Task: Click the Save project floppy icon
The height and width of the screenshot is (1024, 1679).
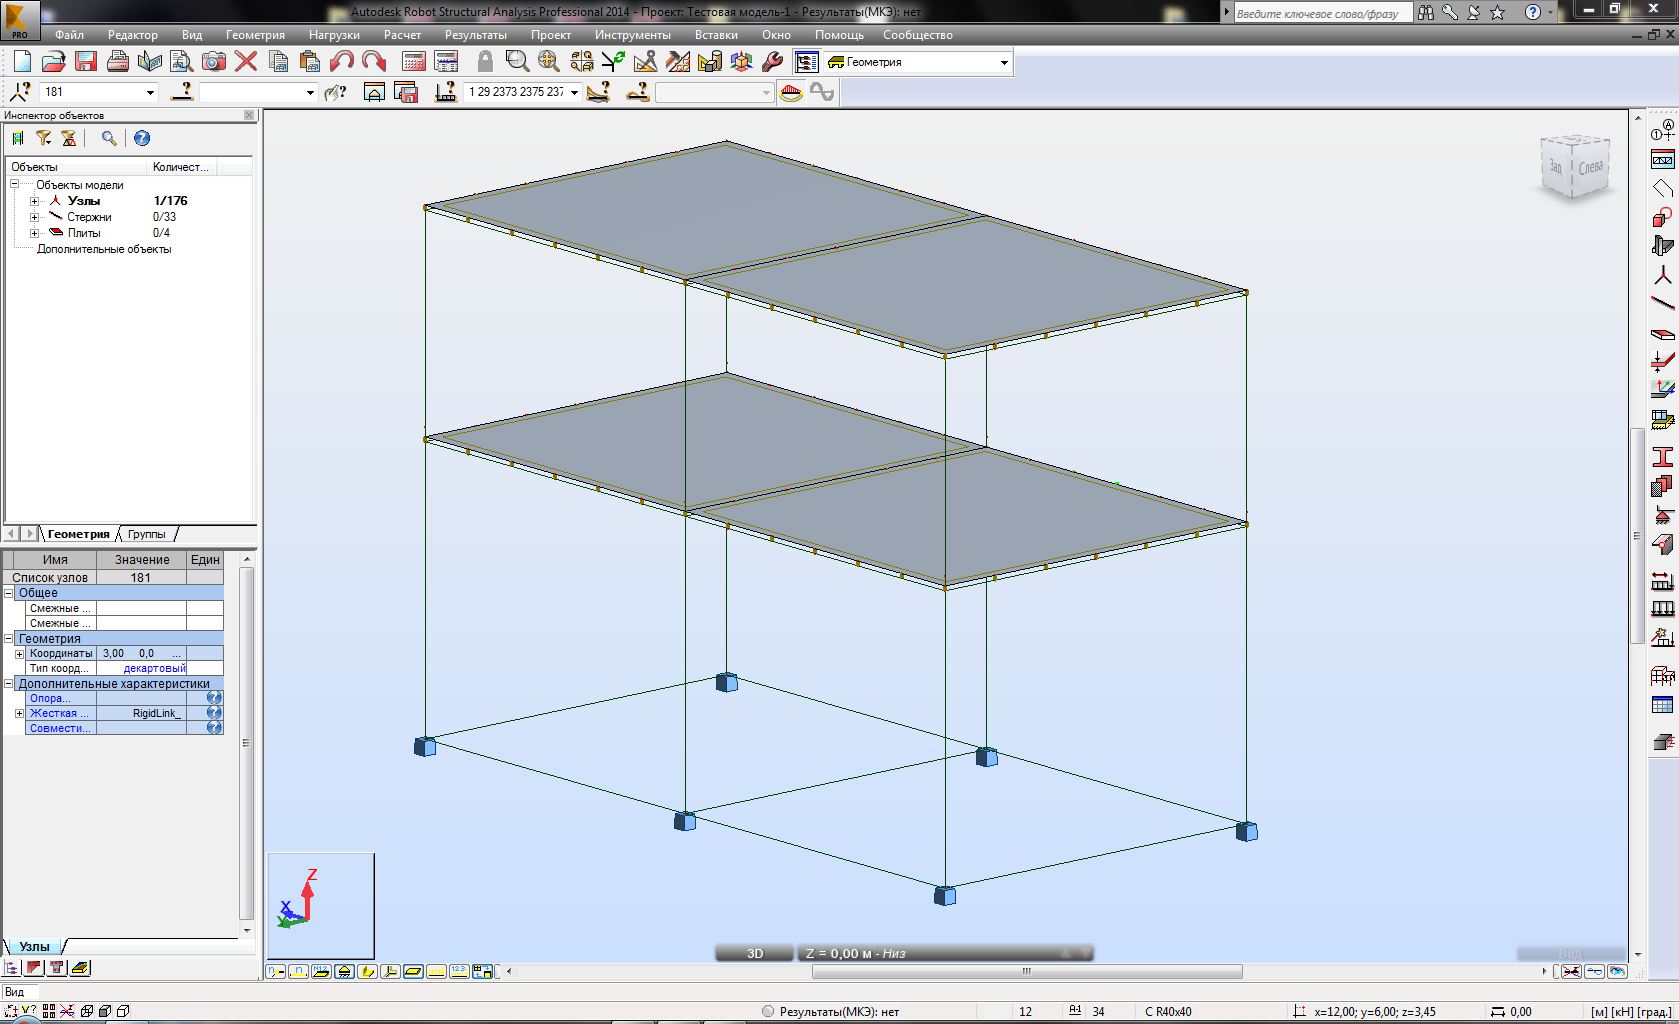Action: tap(86, 62)
